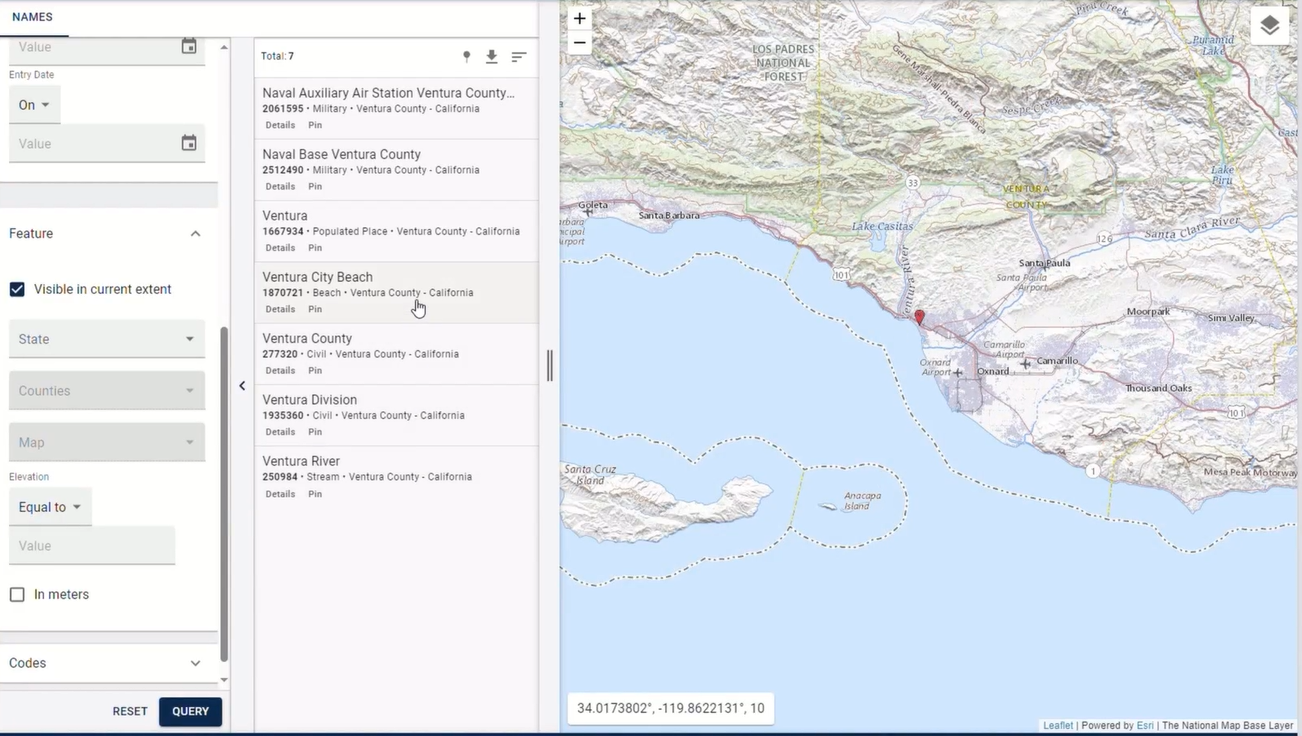1302x736 pixels.
Task: Click the pin-all results icon above the list
Action: 466,57
